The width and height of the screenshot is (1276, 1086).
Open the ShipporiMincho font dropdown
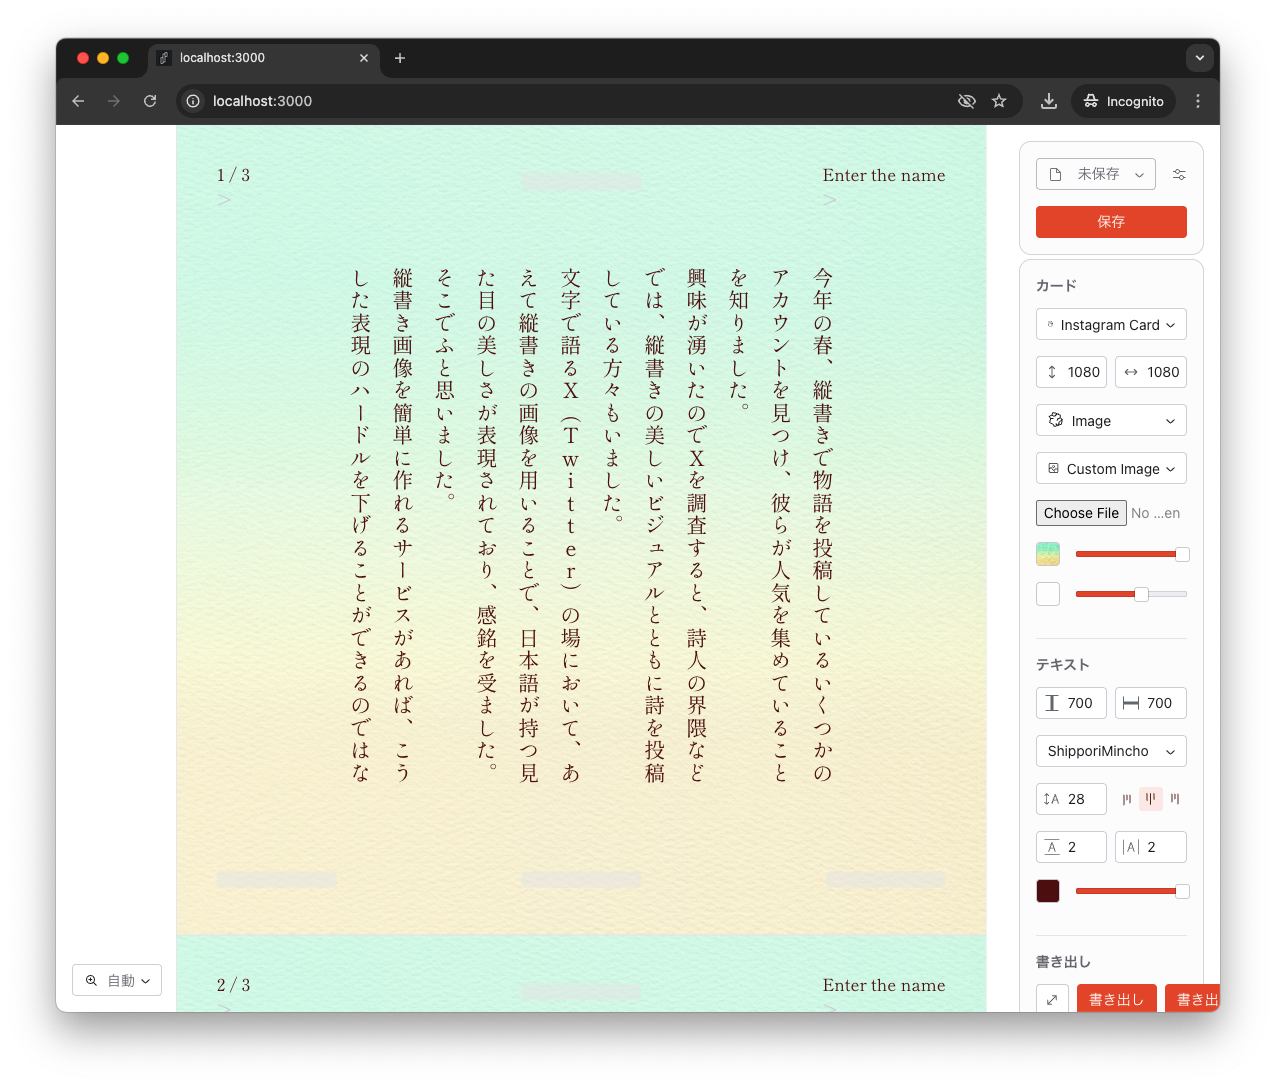(1111, 751)
